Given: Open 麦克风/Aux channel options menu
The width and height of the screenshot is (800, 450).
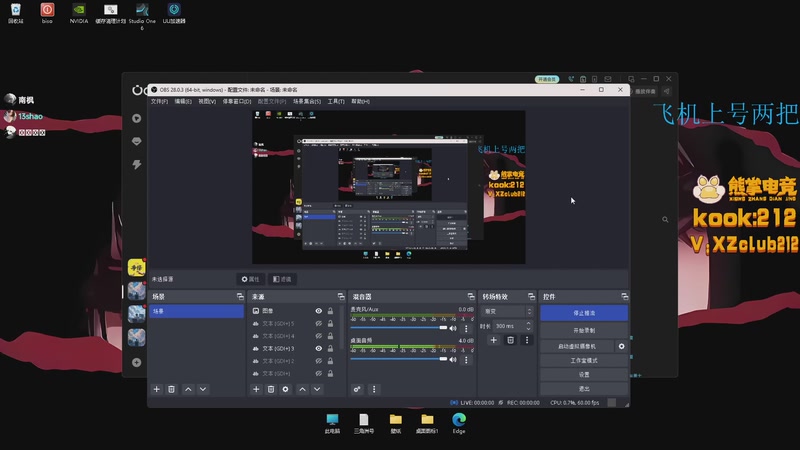Looking at the screenshot, I should [466, 329].
